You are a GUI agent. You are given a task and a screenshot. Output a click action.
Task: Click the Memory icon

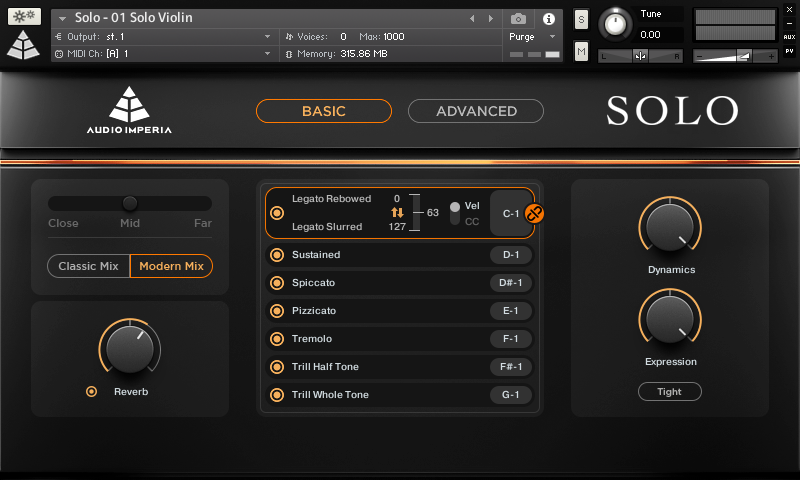289,54
